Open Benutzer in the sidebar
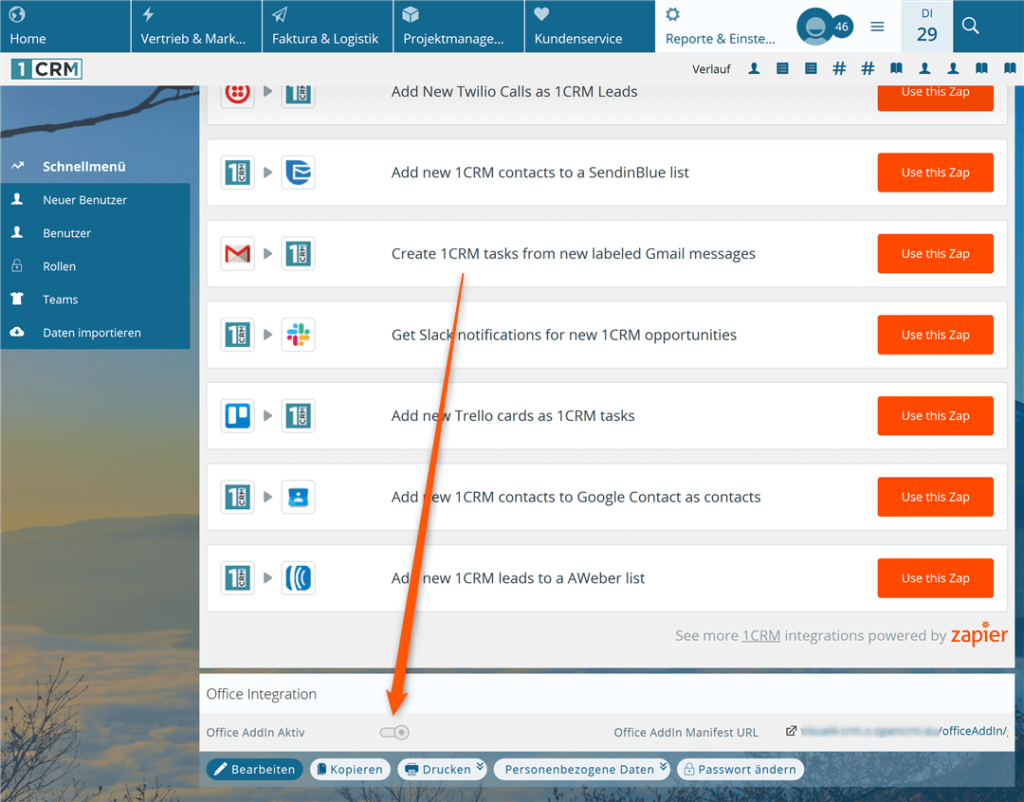The height and width of the screenshot is (802, 1024). [67, 233]
